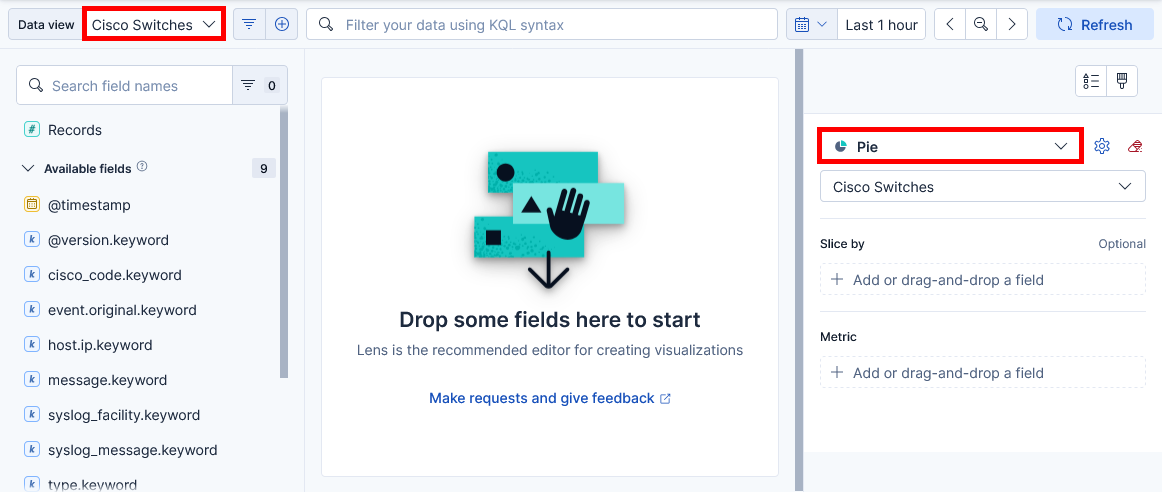Screen dimensions: 1162x492
Task: Open the Data view Cisco Switches dropdown
Action: pyautogui.click(x=153, y=24)
